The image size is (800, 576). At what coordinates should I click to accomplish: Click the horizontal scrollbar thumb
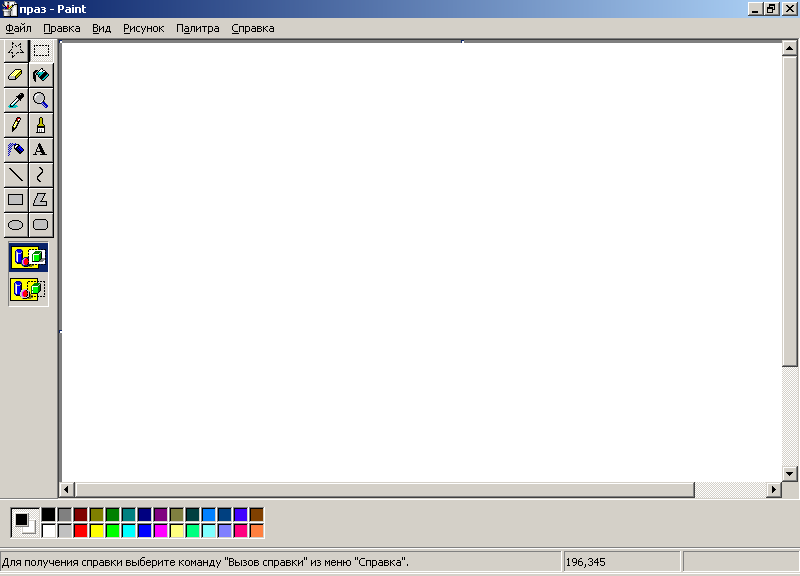tap(384, 489)
